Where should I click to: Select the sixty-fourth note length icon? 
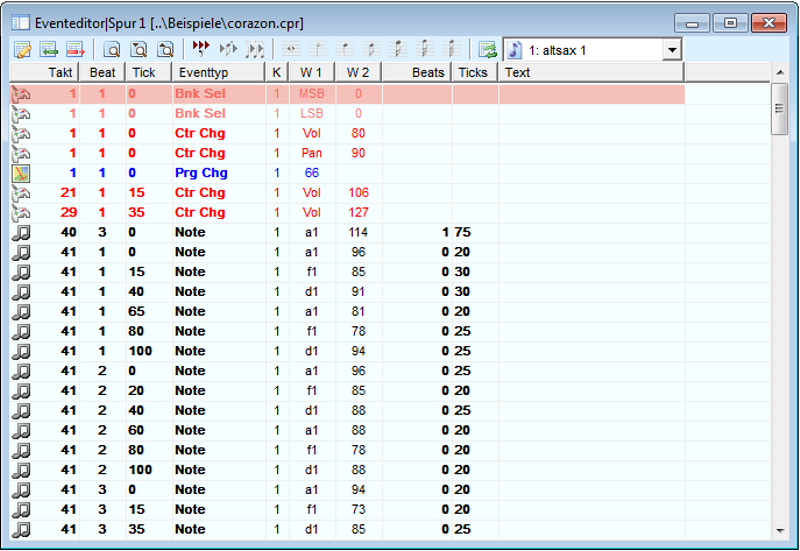coord(452,49)
